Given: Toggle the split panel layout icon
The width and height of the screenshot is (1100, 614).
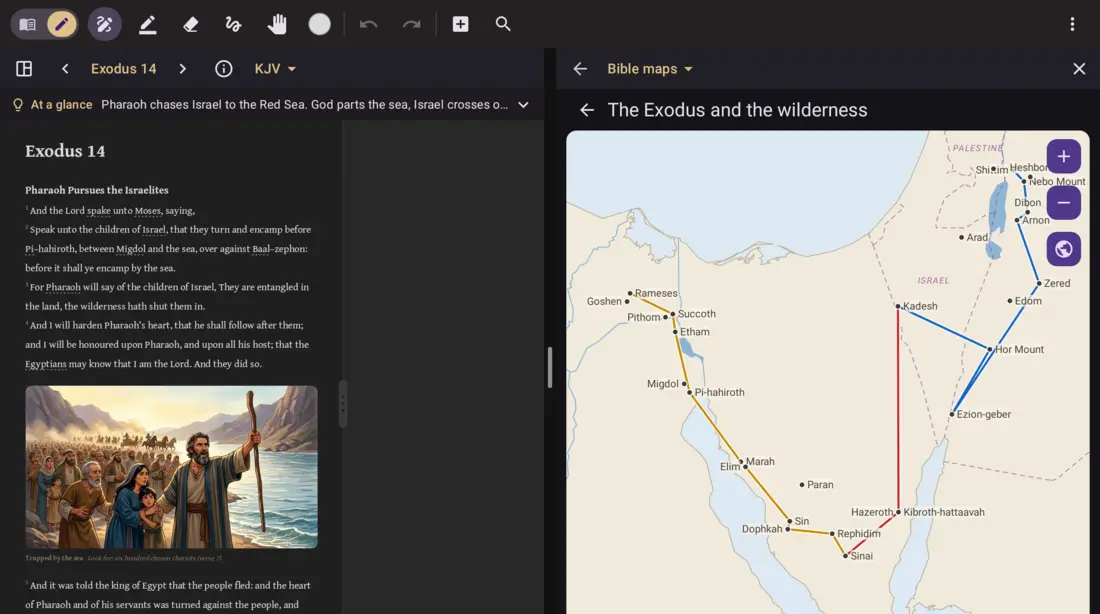Looking at the screenshot, I should point(24,69).
